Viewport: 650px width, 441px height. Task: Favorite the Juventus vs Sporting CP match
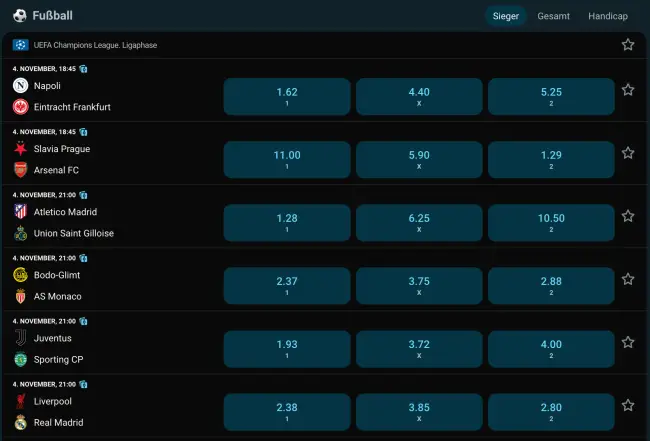click(x=628, y=342)
